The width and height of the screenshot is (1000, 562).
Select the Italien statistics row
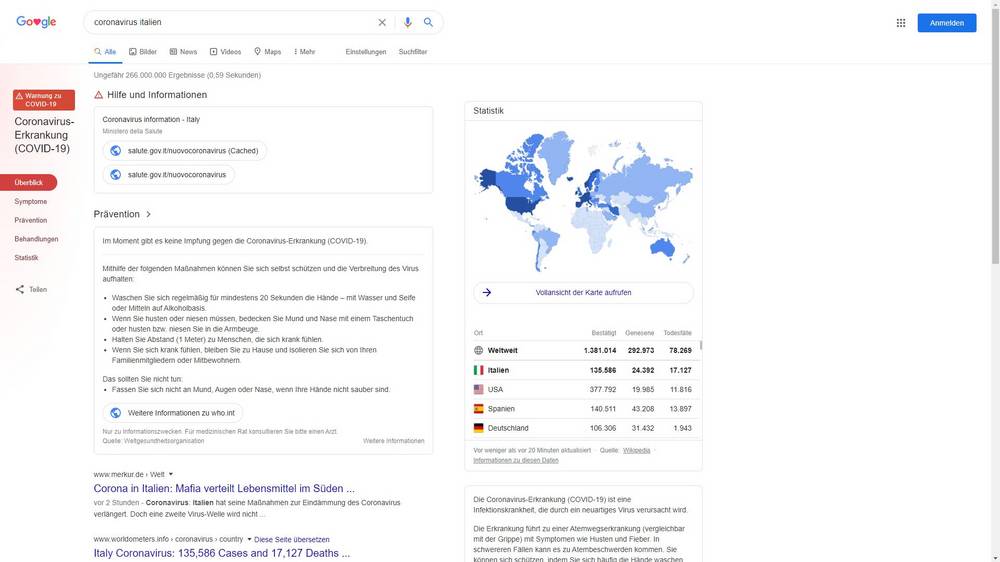pos(583,370)
